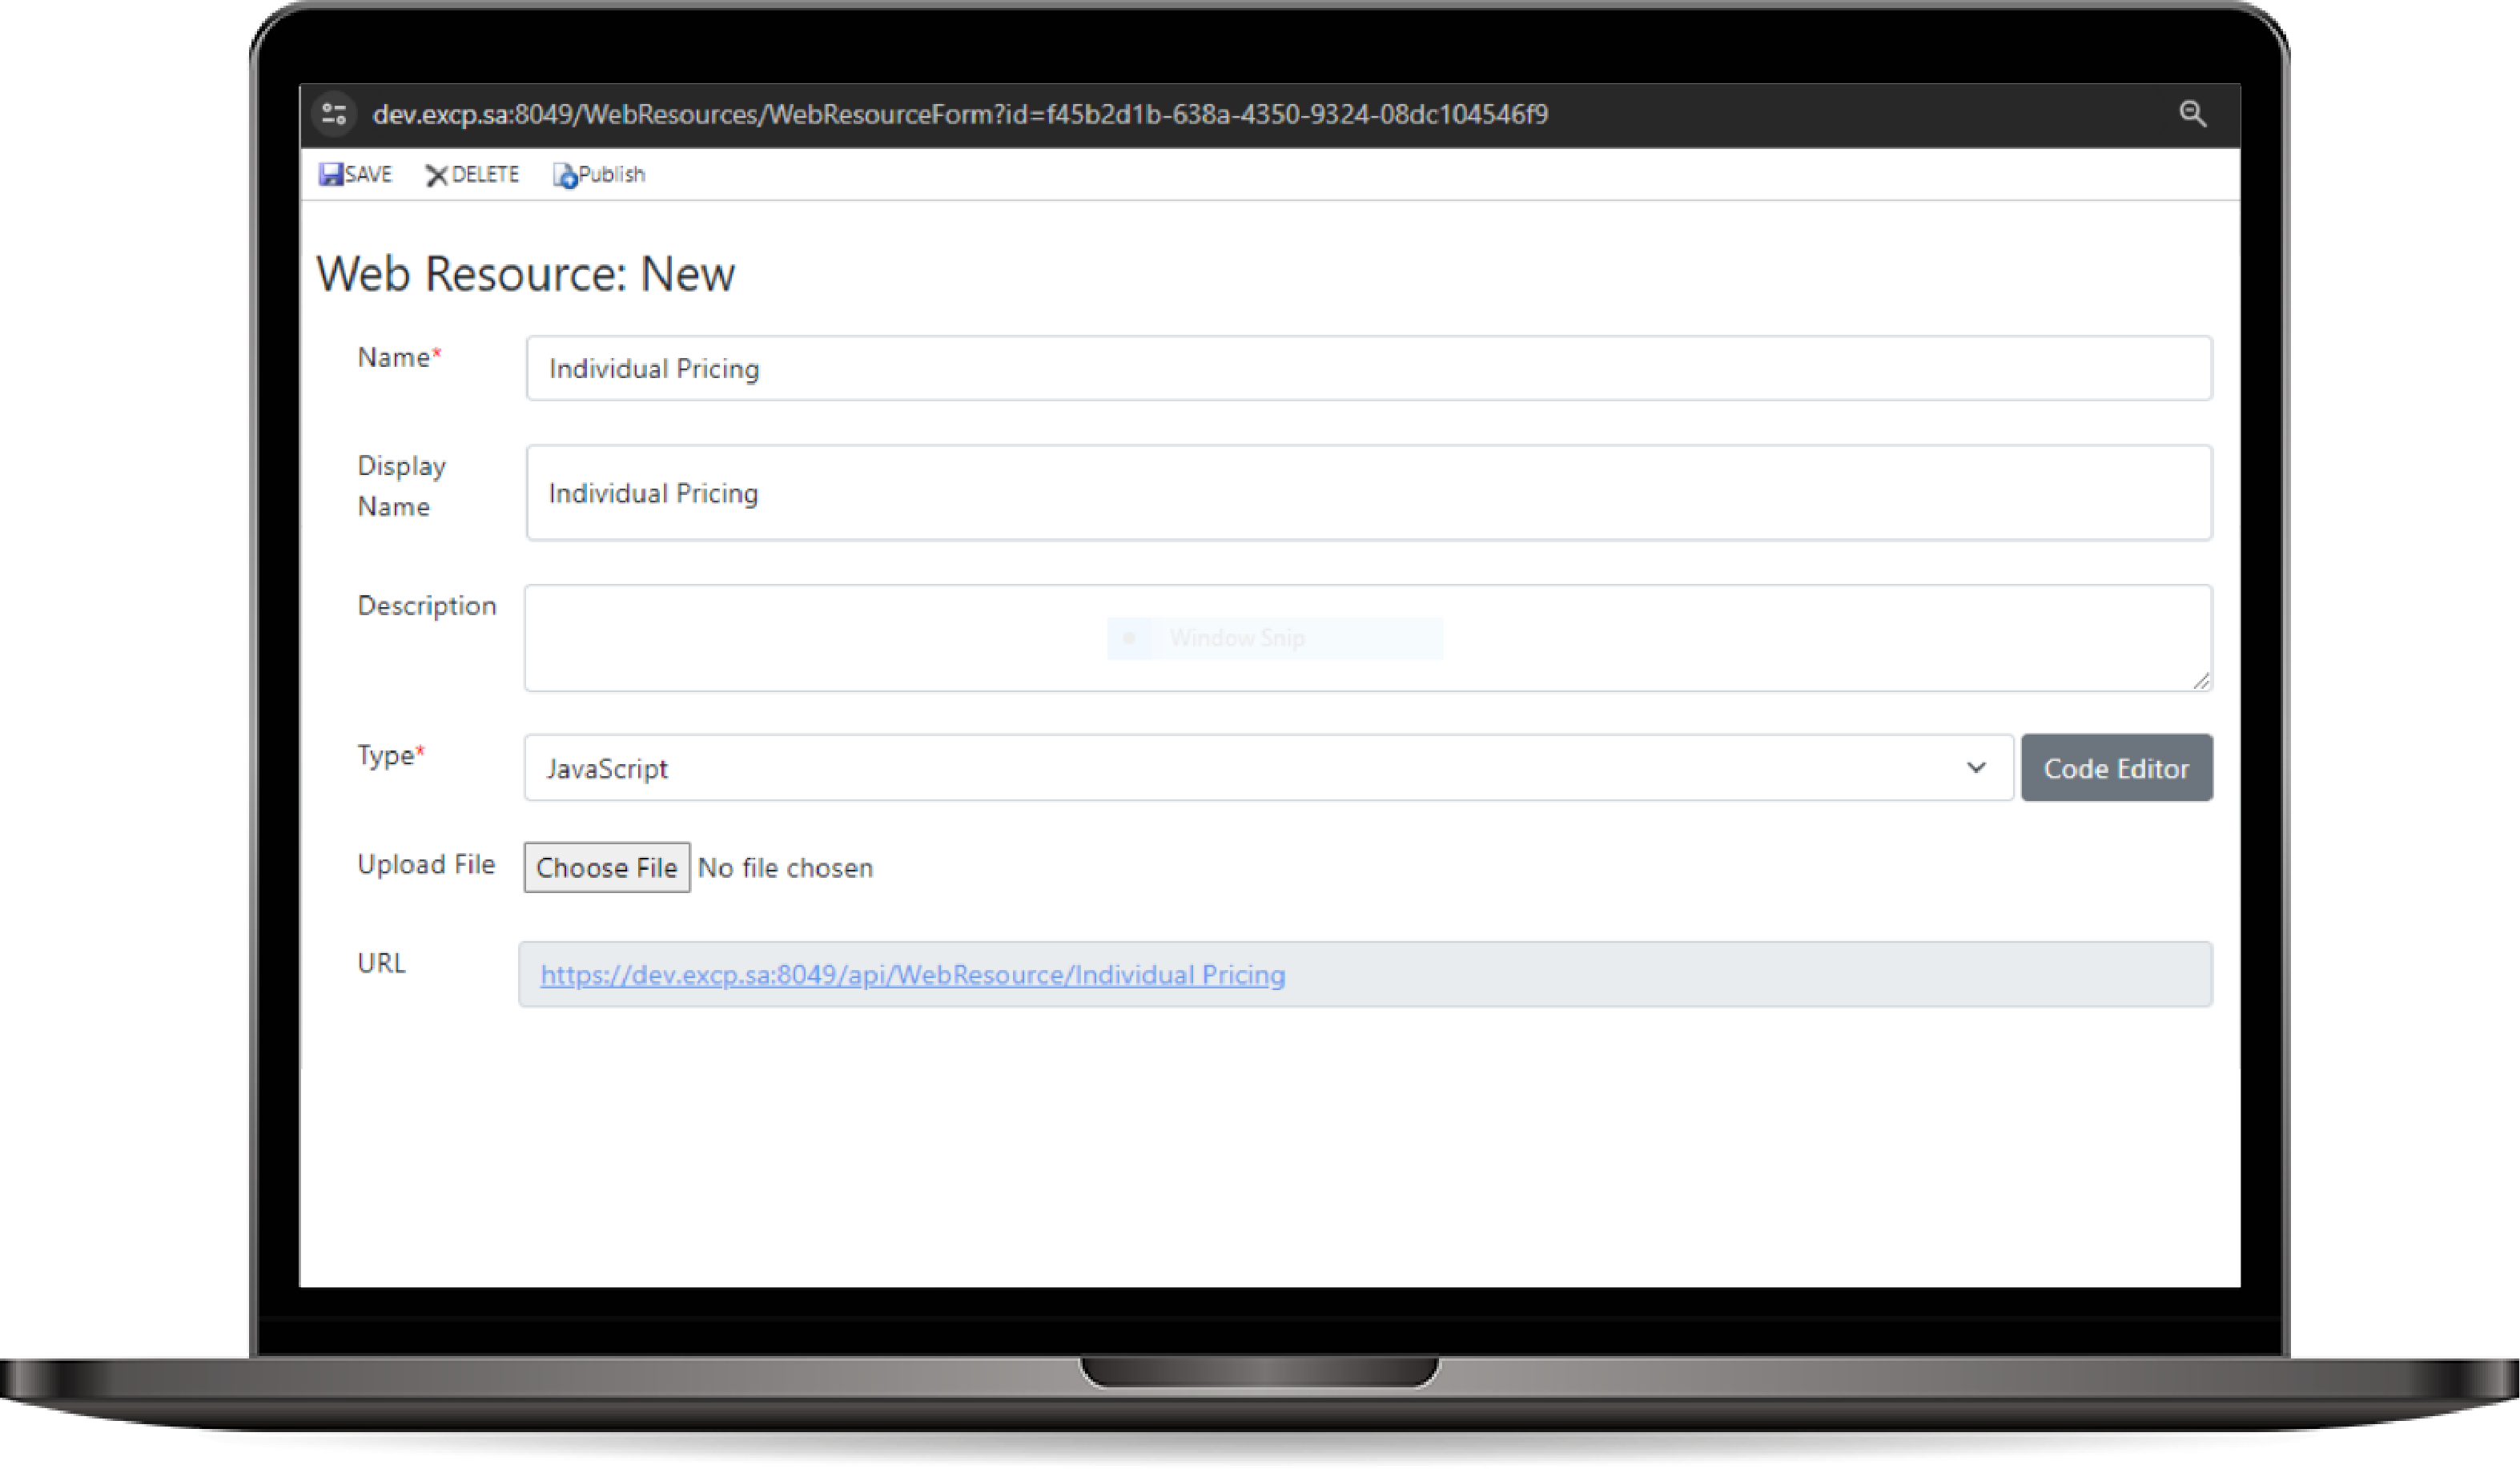
Task: Click the Publish document icon
Action: tap(565, 175)
